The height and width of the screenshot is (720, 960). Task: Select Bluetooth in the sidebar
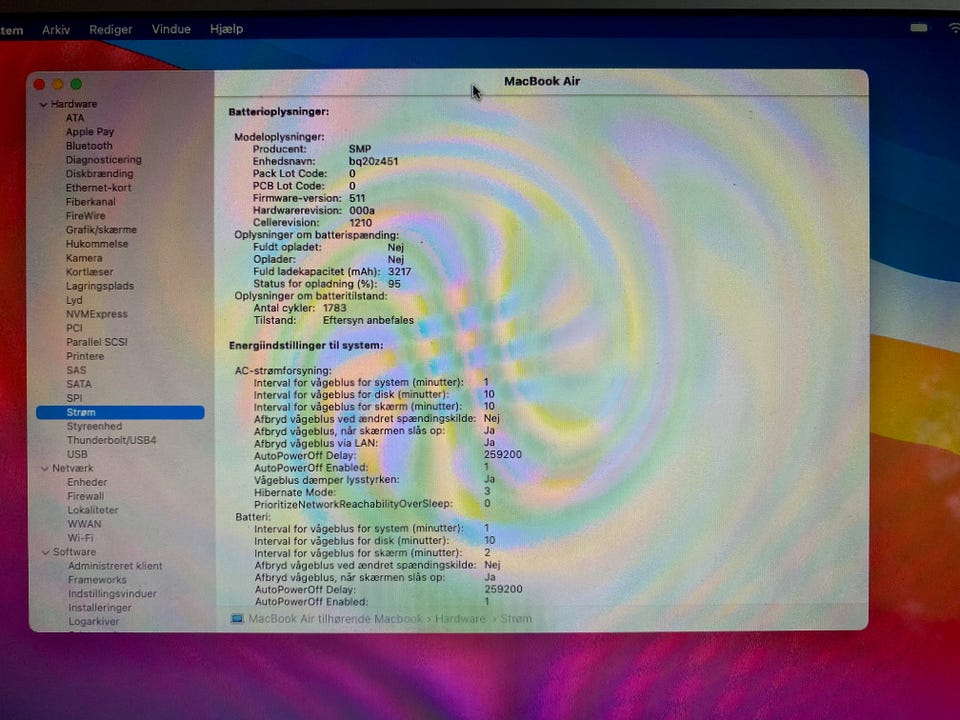(x=89, y=146)
